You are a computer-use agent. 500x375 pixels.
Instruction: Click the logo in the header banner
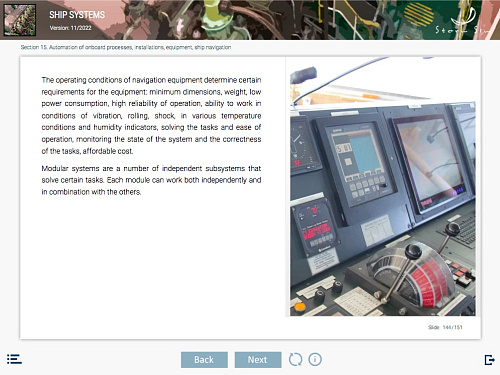[463, 22]
